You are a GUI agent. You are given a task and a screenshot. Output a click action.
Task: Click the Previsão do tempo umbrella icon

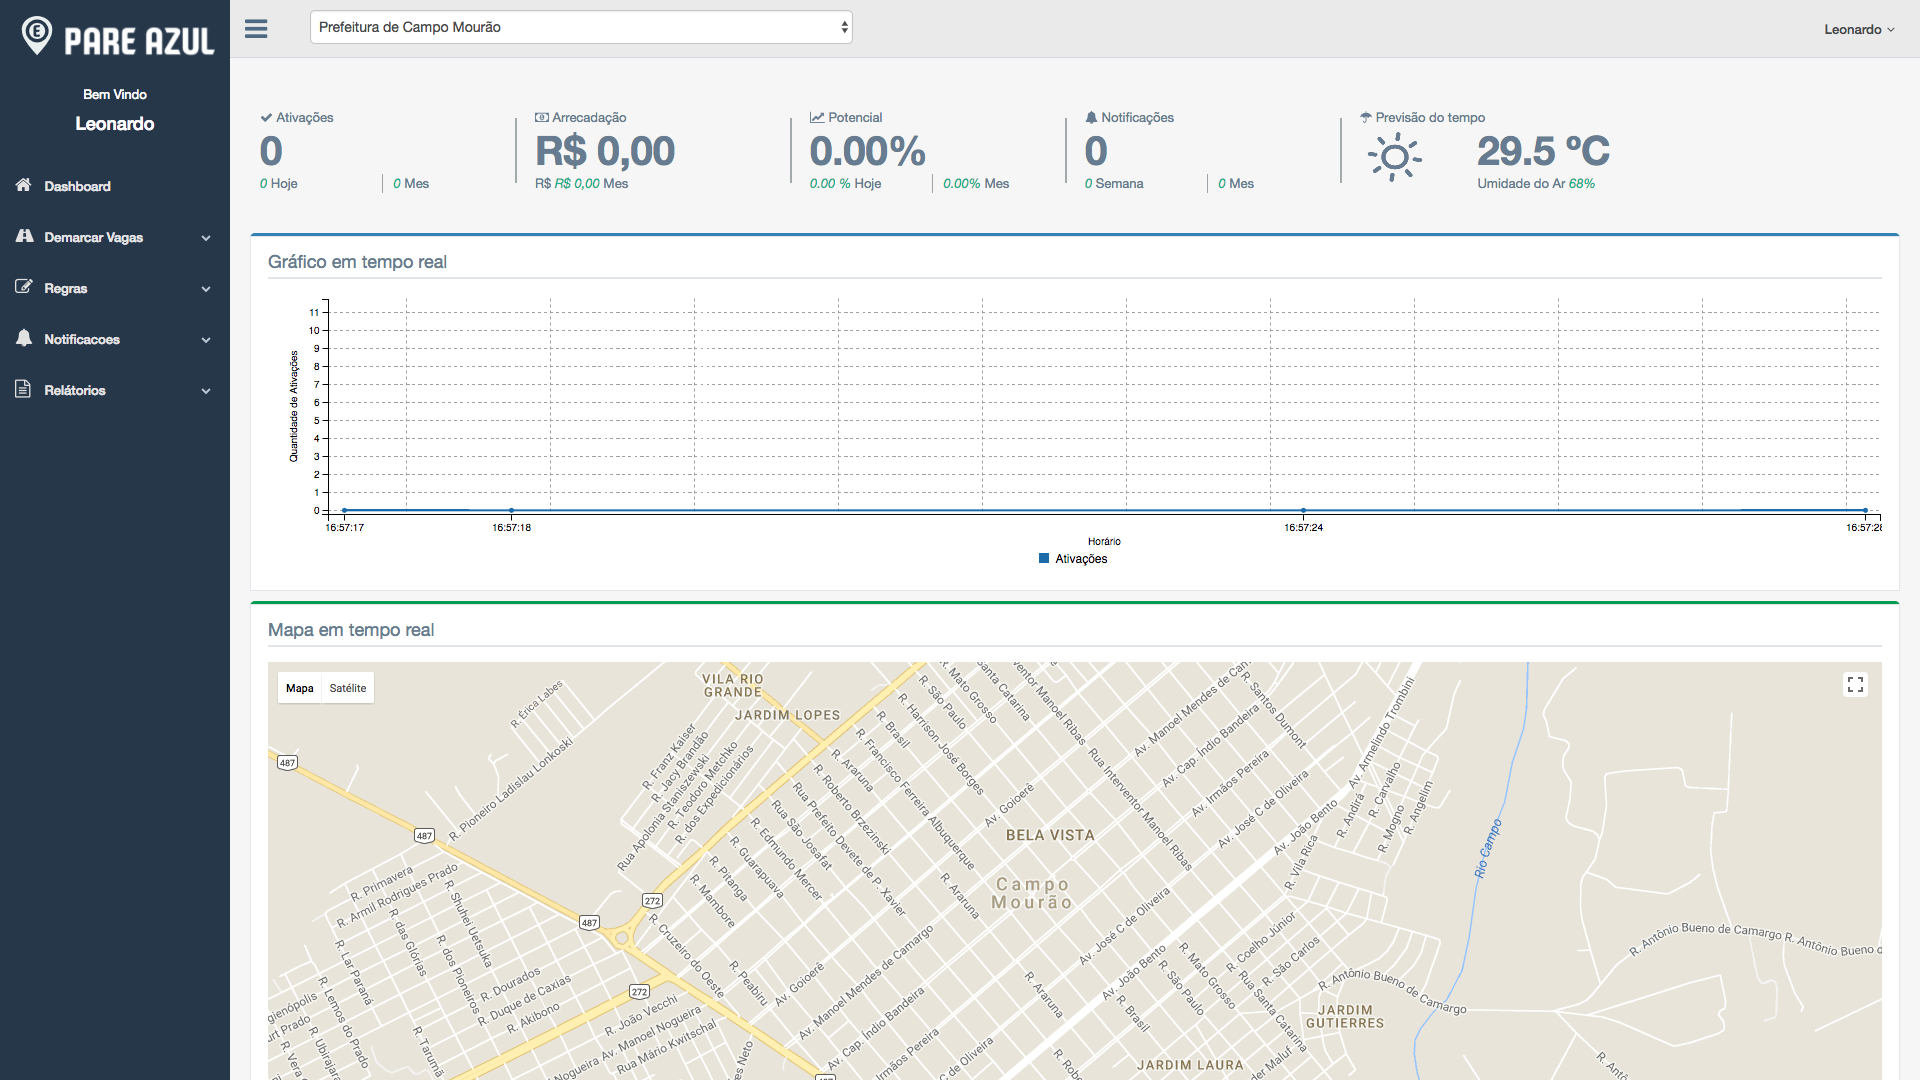pyautogui.click(x=1366, y=117)
